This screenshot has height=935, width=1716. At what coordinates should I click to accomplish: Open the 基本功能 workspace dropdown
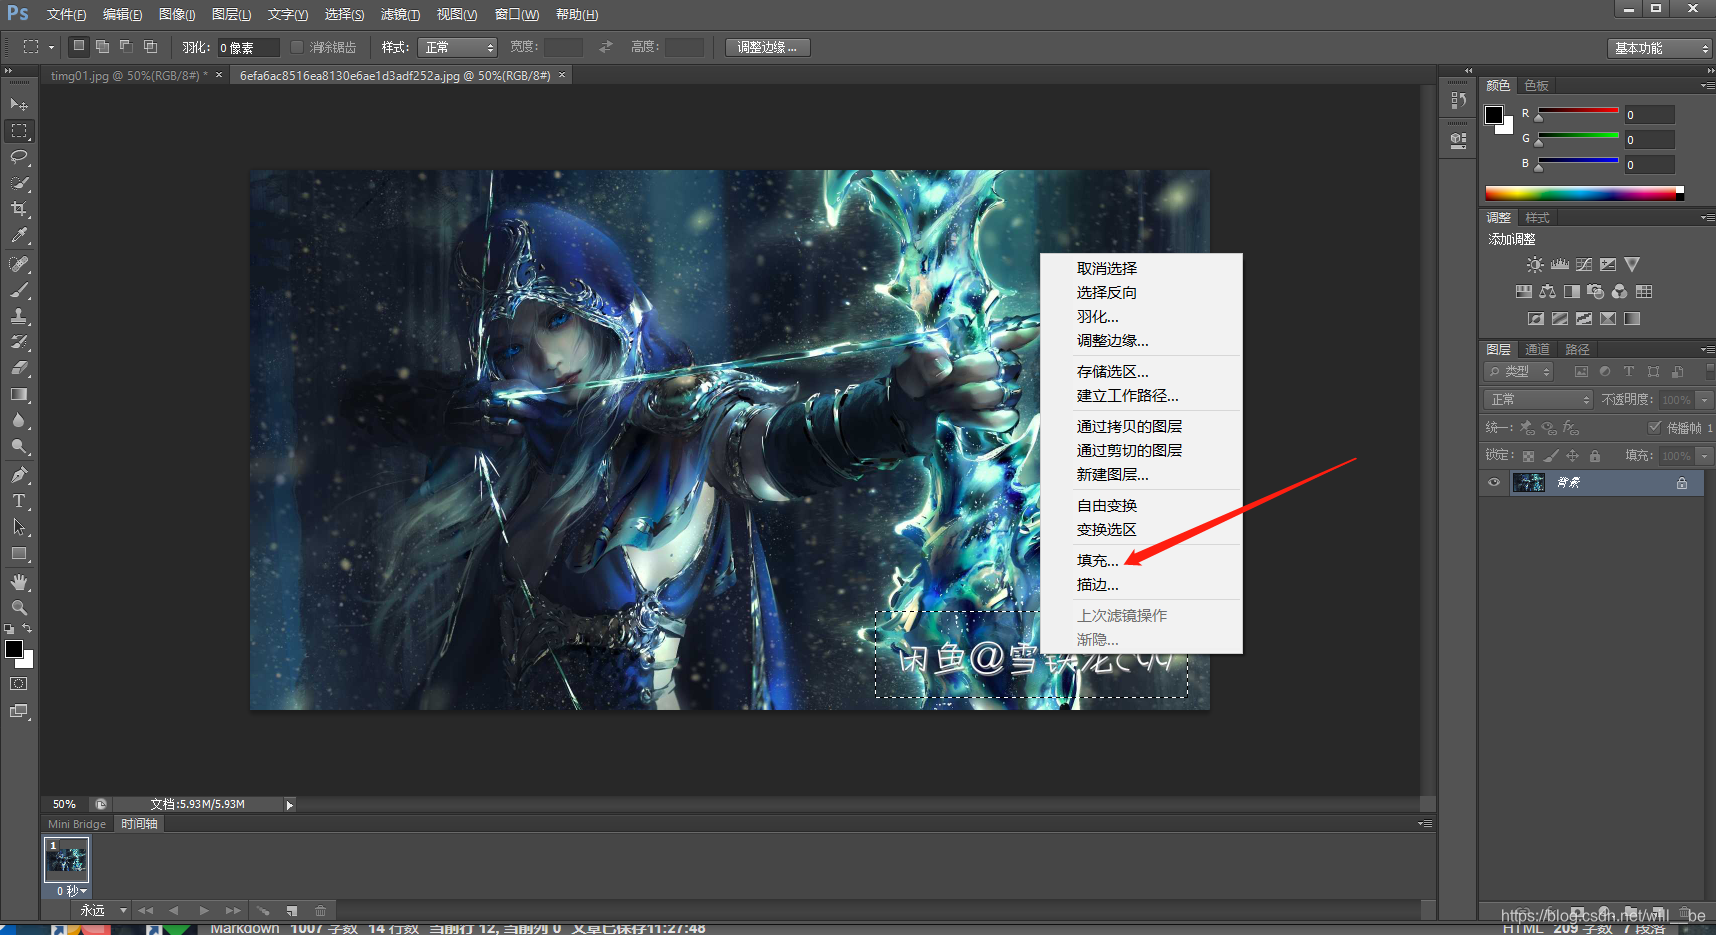coord(1661,48)
